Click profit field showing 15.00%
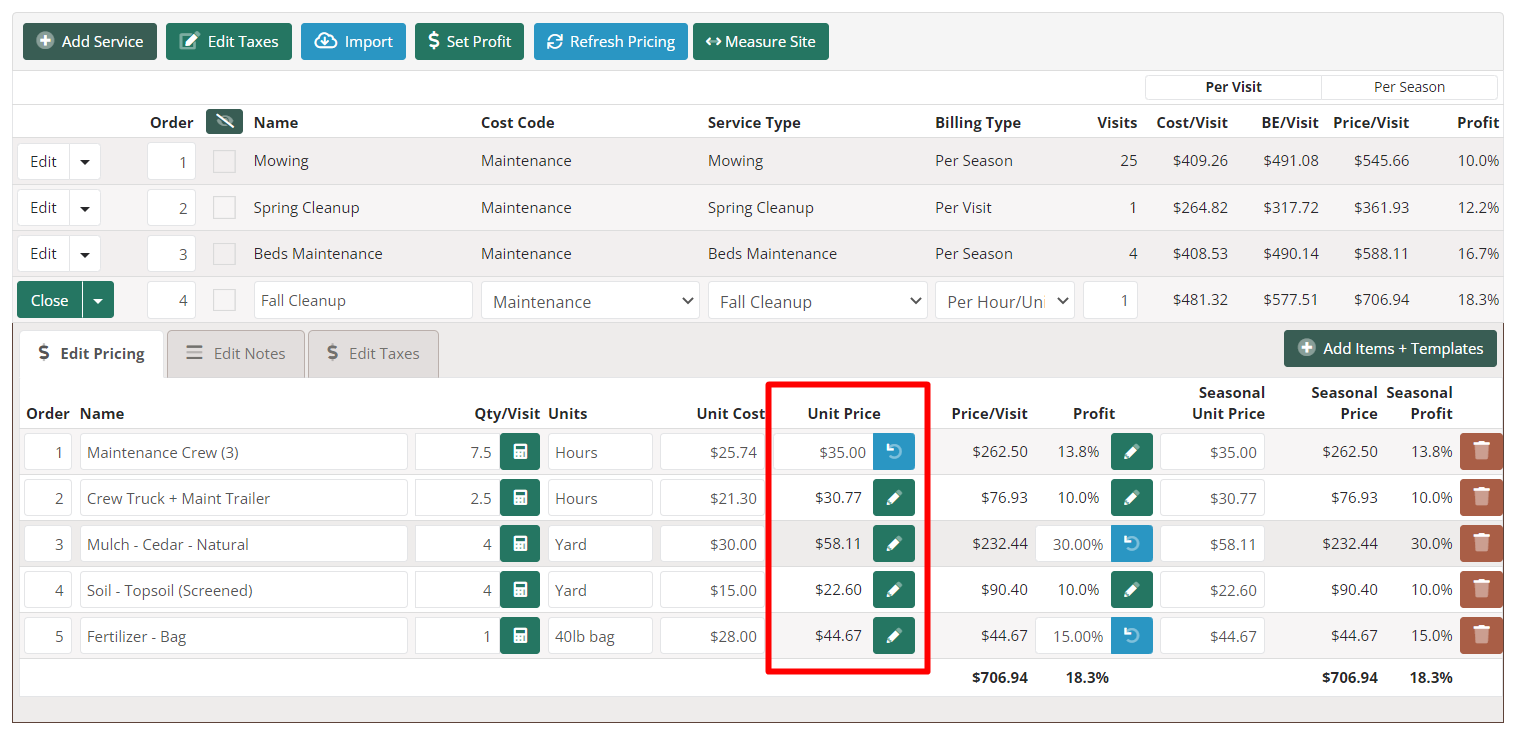Screen dimensions: 1514x737 pos(1073,636)
